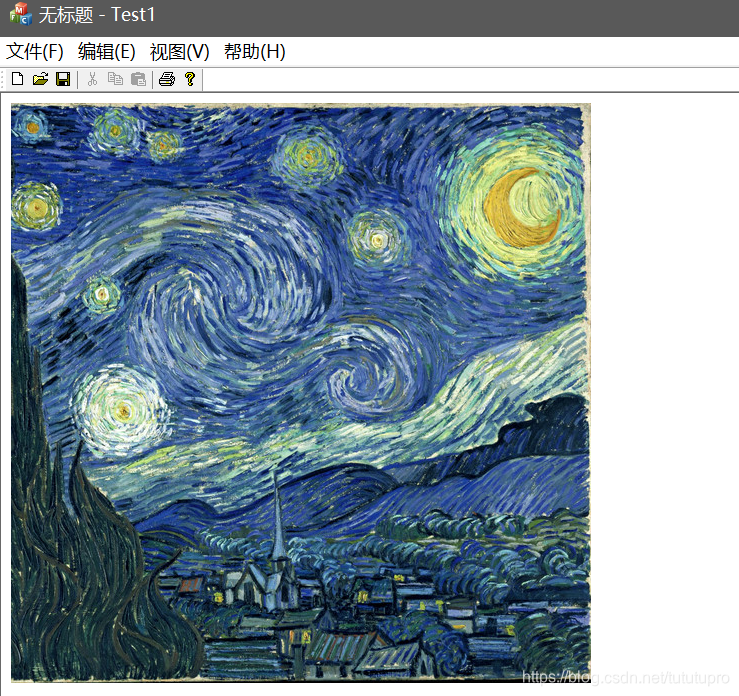
Task: Click the Paste clipboard toolbar icon
Action: click(x=138, y=79)
